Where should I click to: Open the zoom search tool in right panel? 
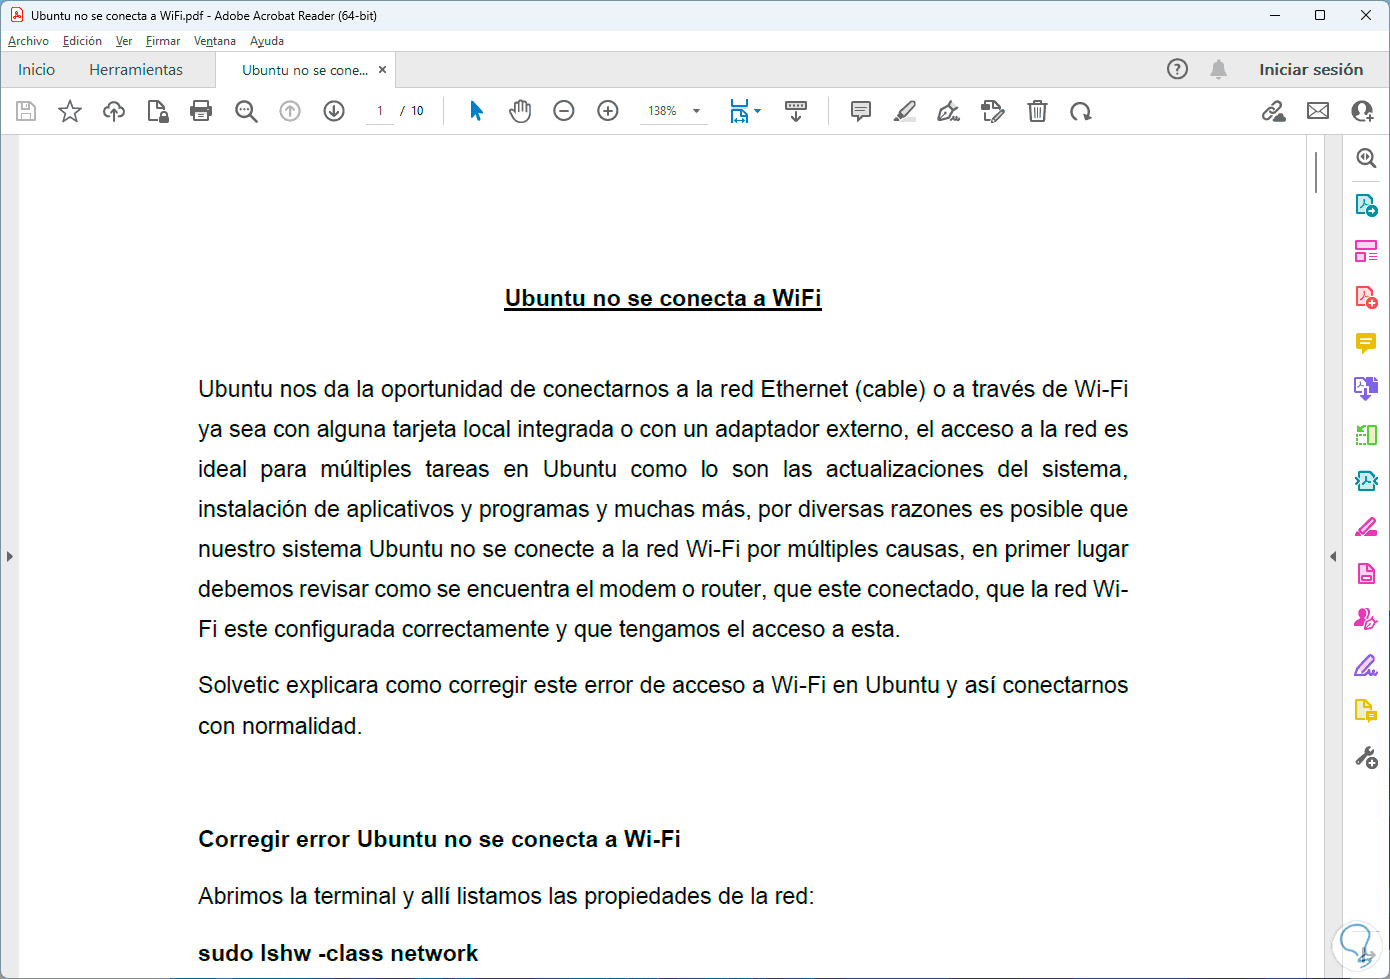[1366, 158]
